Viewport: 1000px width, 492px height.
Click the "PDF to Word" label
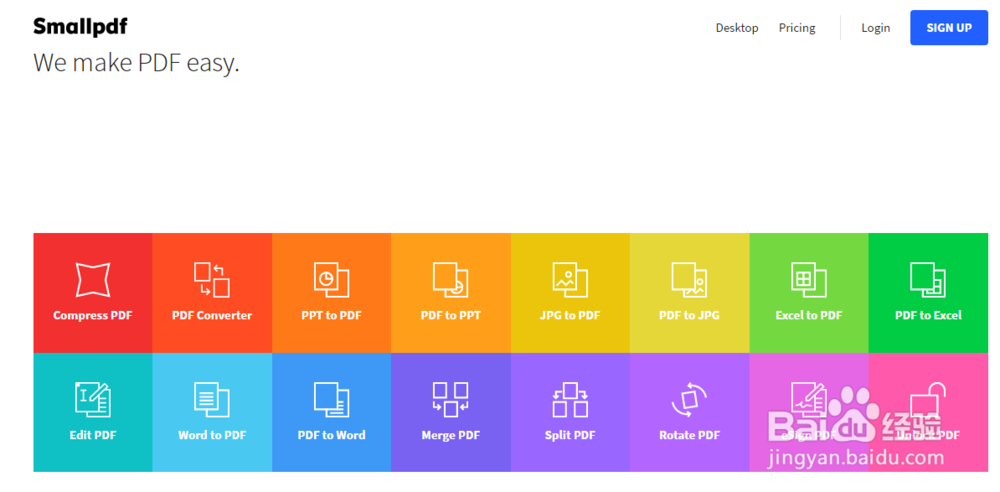[x=332, y=435]
